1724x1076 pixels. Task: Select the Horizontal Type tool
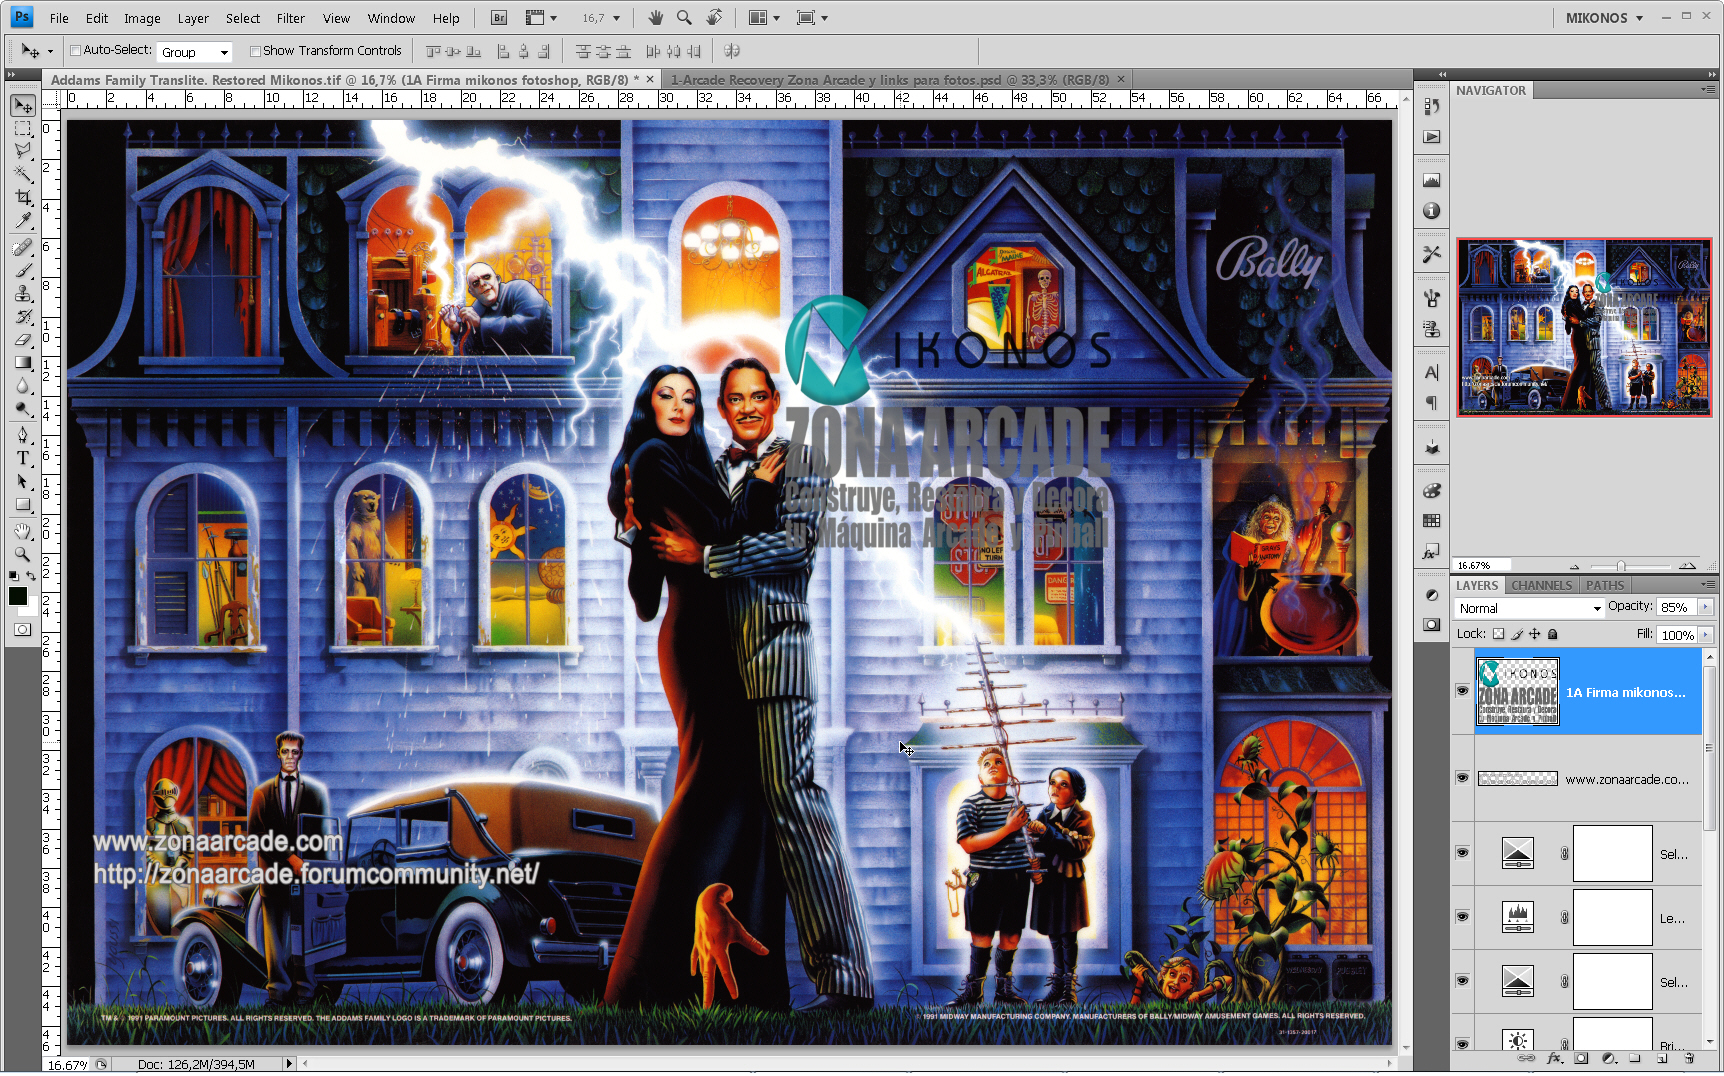point(23,458)
